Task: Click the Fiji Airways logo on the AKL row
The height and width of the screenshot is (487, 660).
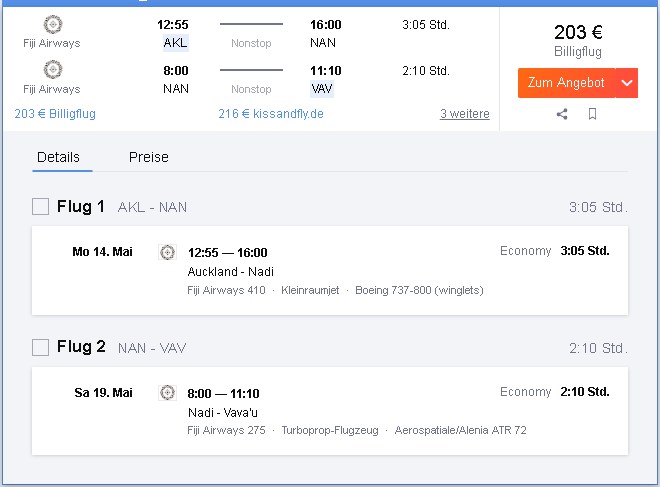Action: pyautogui.click(x=53, y=24)
